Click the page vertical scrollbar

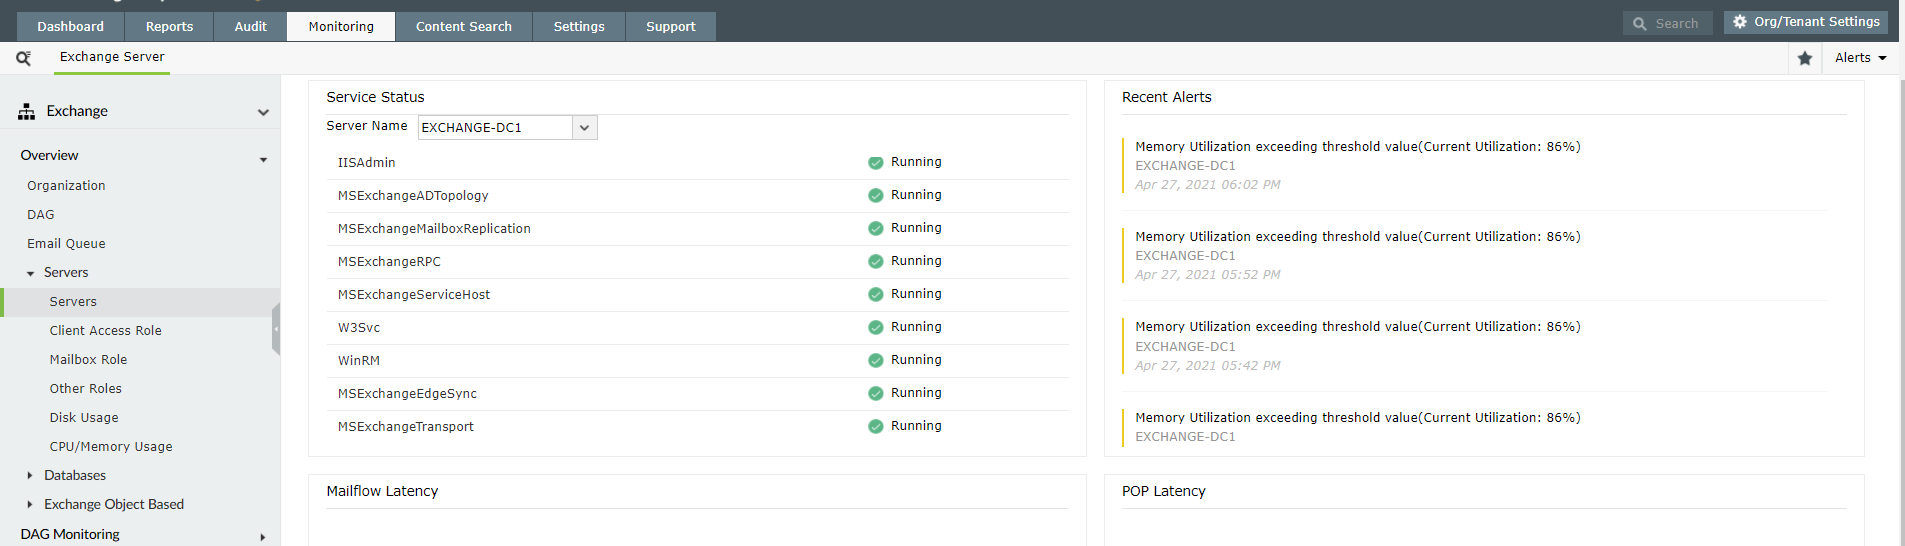tap(1901, 300)
